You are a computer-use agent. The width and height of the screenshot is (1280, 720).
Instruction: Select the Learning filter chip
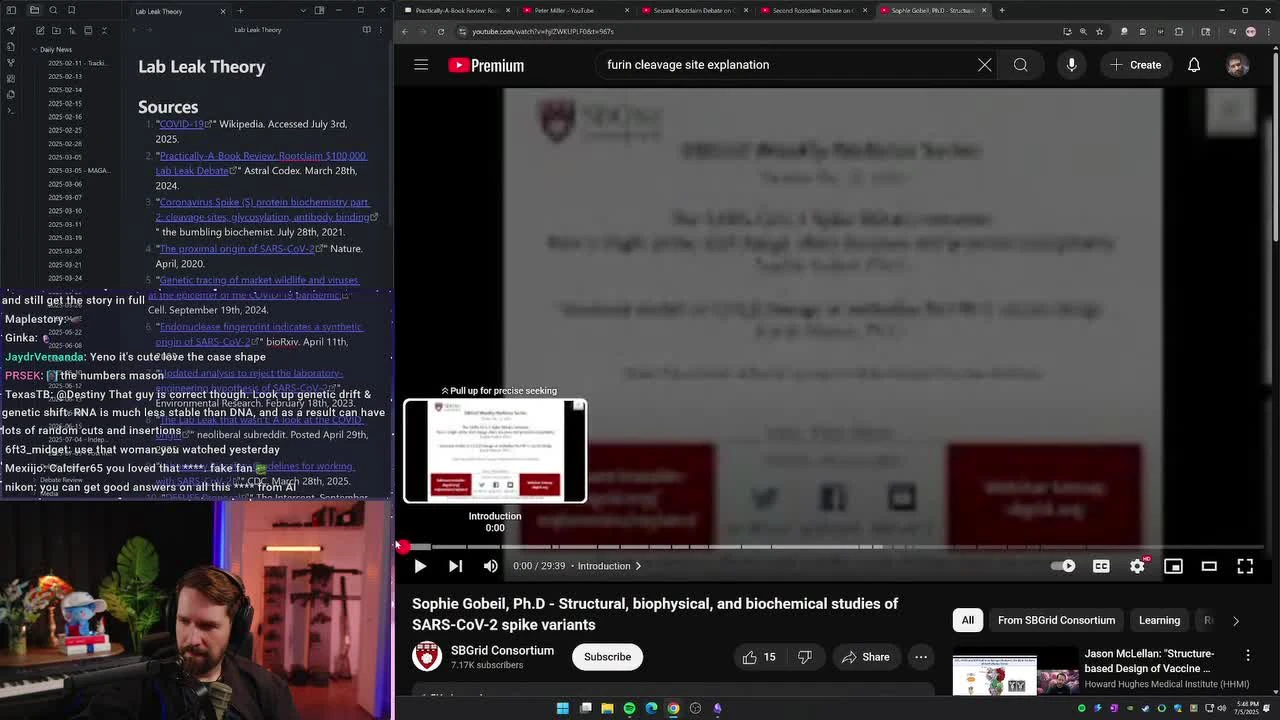click(1160, 620)
